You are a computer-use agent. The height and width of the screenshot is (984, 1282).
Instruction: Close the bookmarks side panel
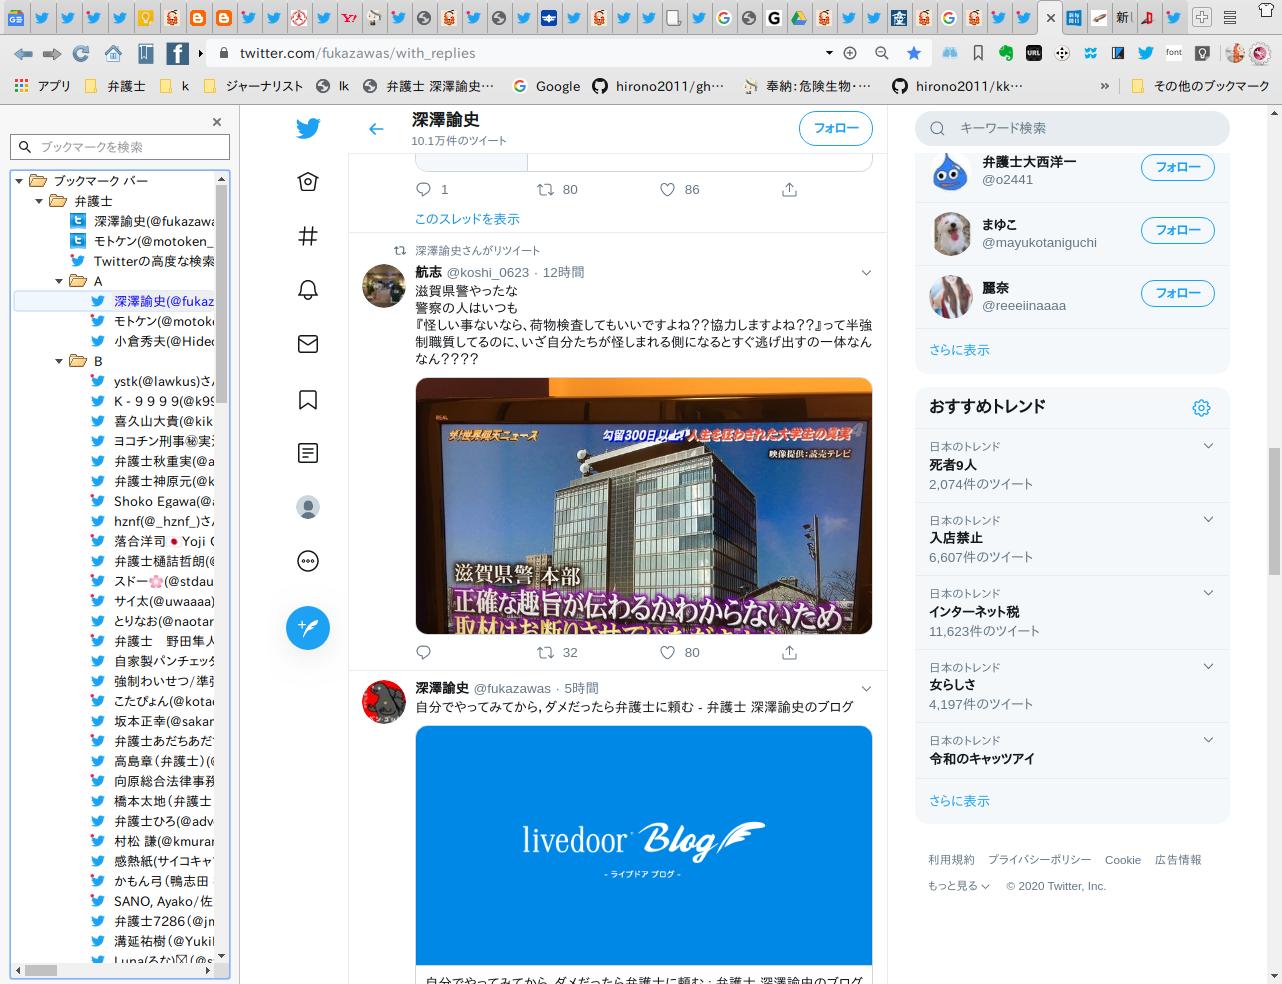click(x=216, y=122)
